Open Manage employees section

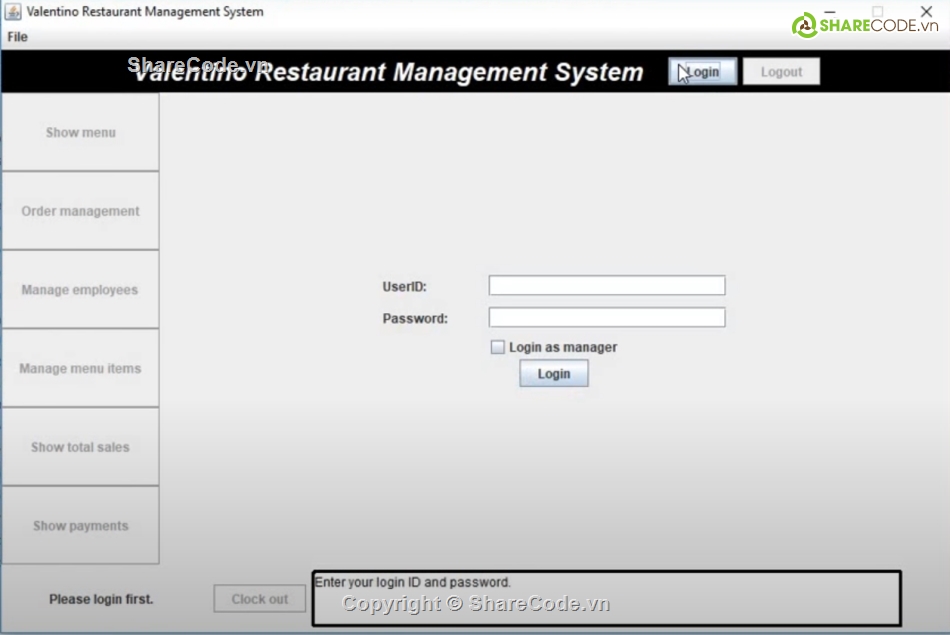(x=81, y=290)
